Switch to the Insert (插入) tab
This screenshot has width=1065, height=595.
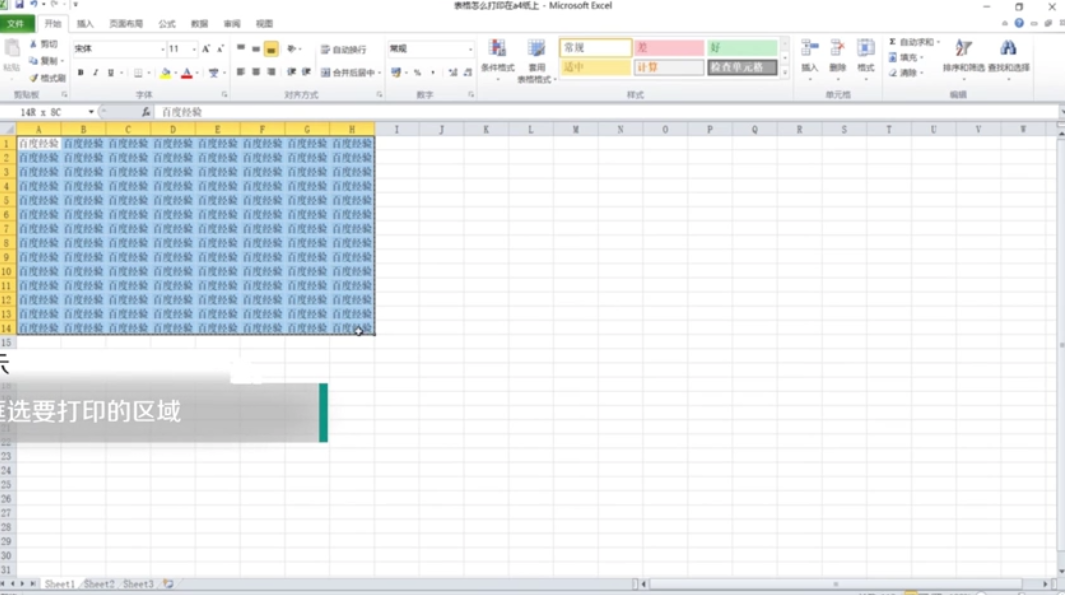click(85, 24)
